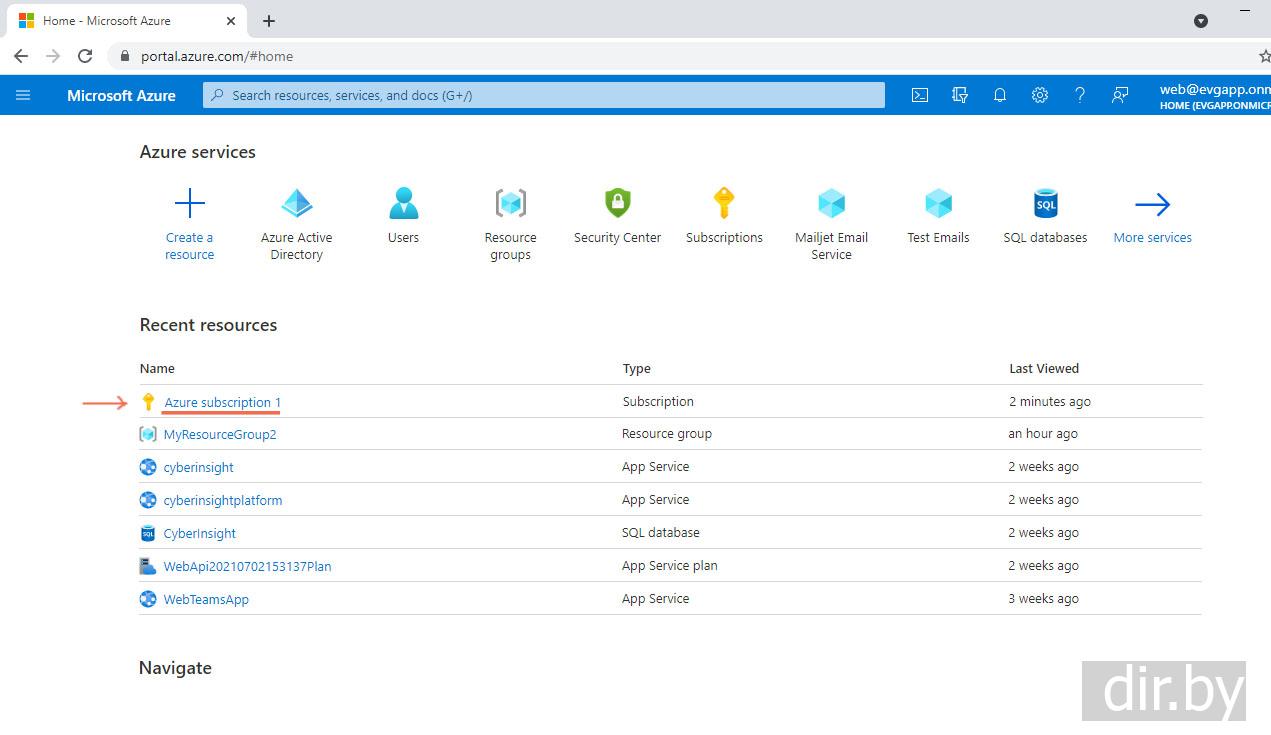The height and width of the screenshot is (735, 1271).
Task: Open the Directories and subscriptions filter icon
Action: (960, 95)
